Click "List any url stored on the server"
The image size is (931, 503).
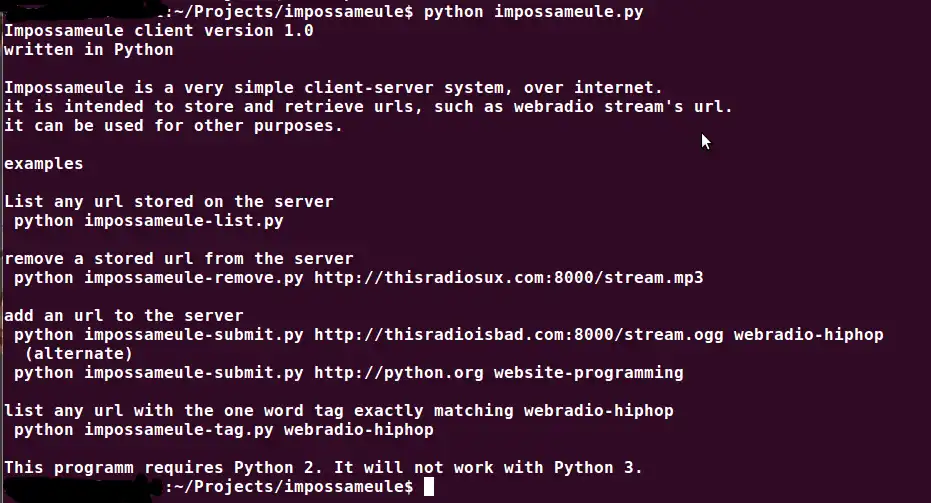pyautogui.click(x=169, y=201)
